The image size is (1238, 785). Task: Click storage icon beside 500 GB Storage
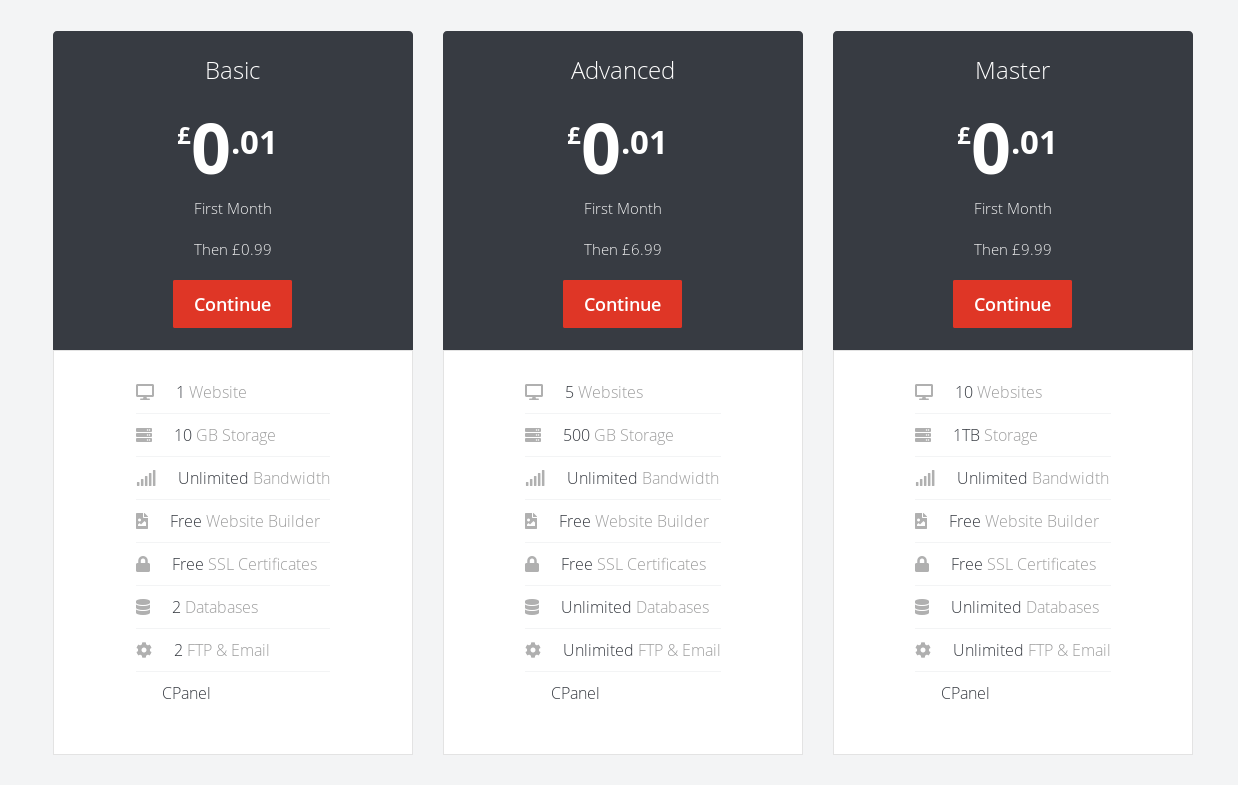pos(533,435)
